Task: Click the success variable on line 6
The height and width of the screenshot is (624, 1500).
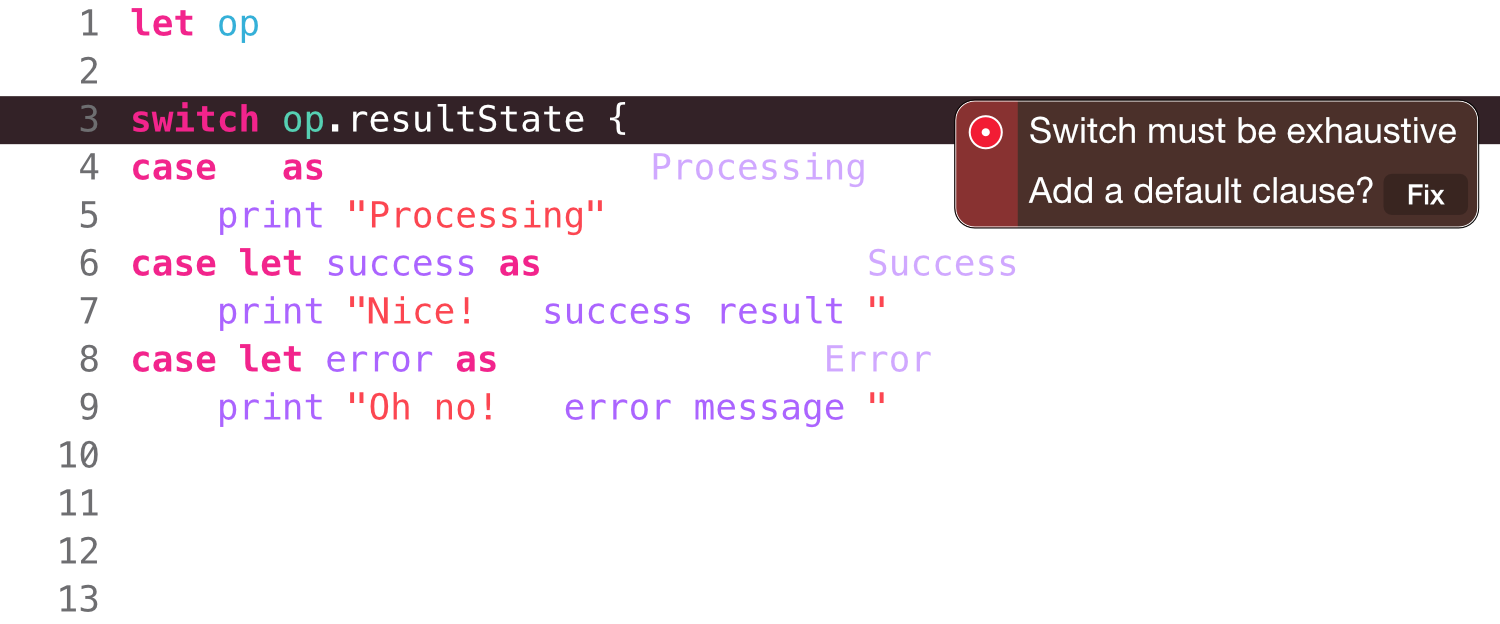Action: 400,264
